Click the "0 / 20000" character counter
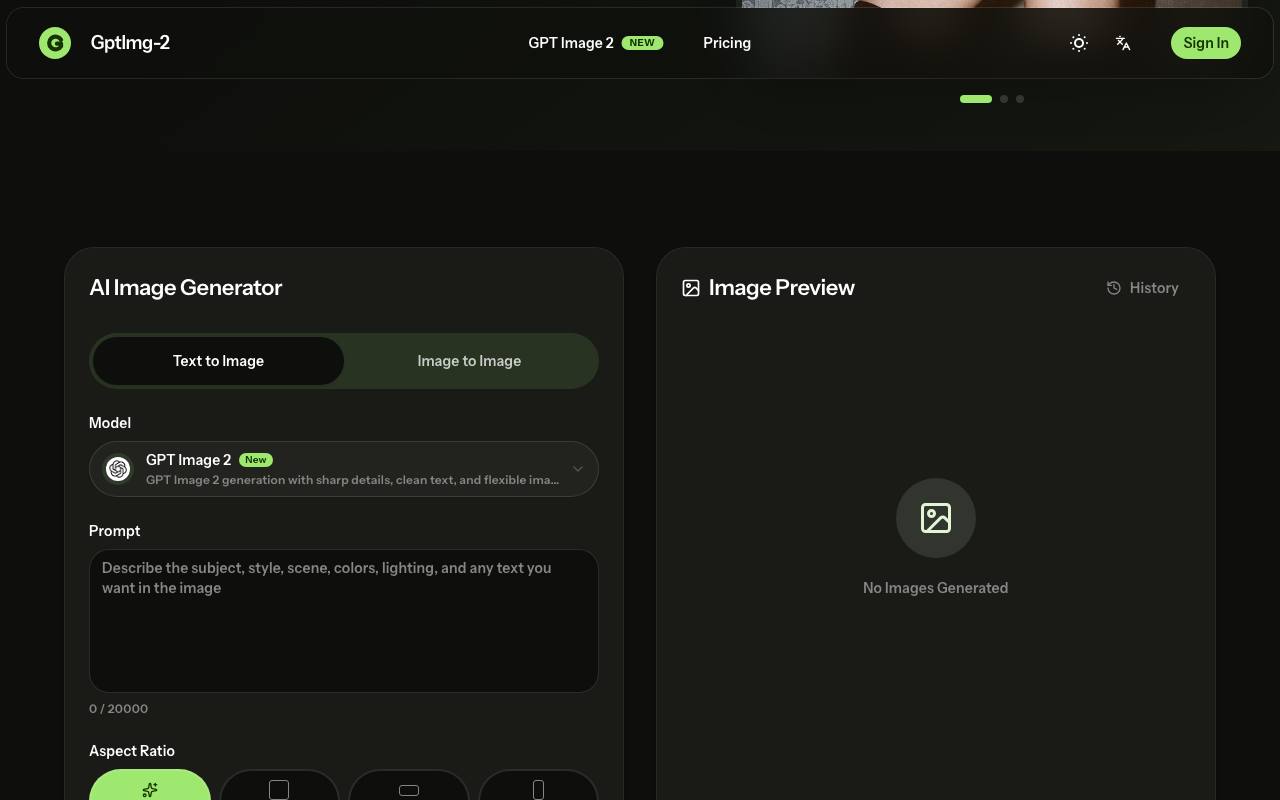 118,709
